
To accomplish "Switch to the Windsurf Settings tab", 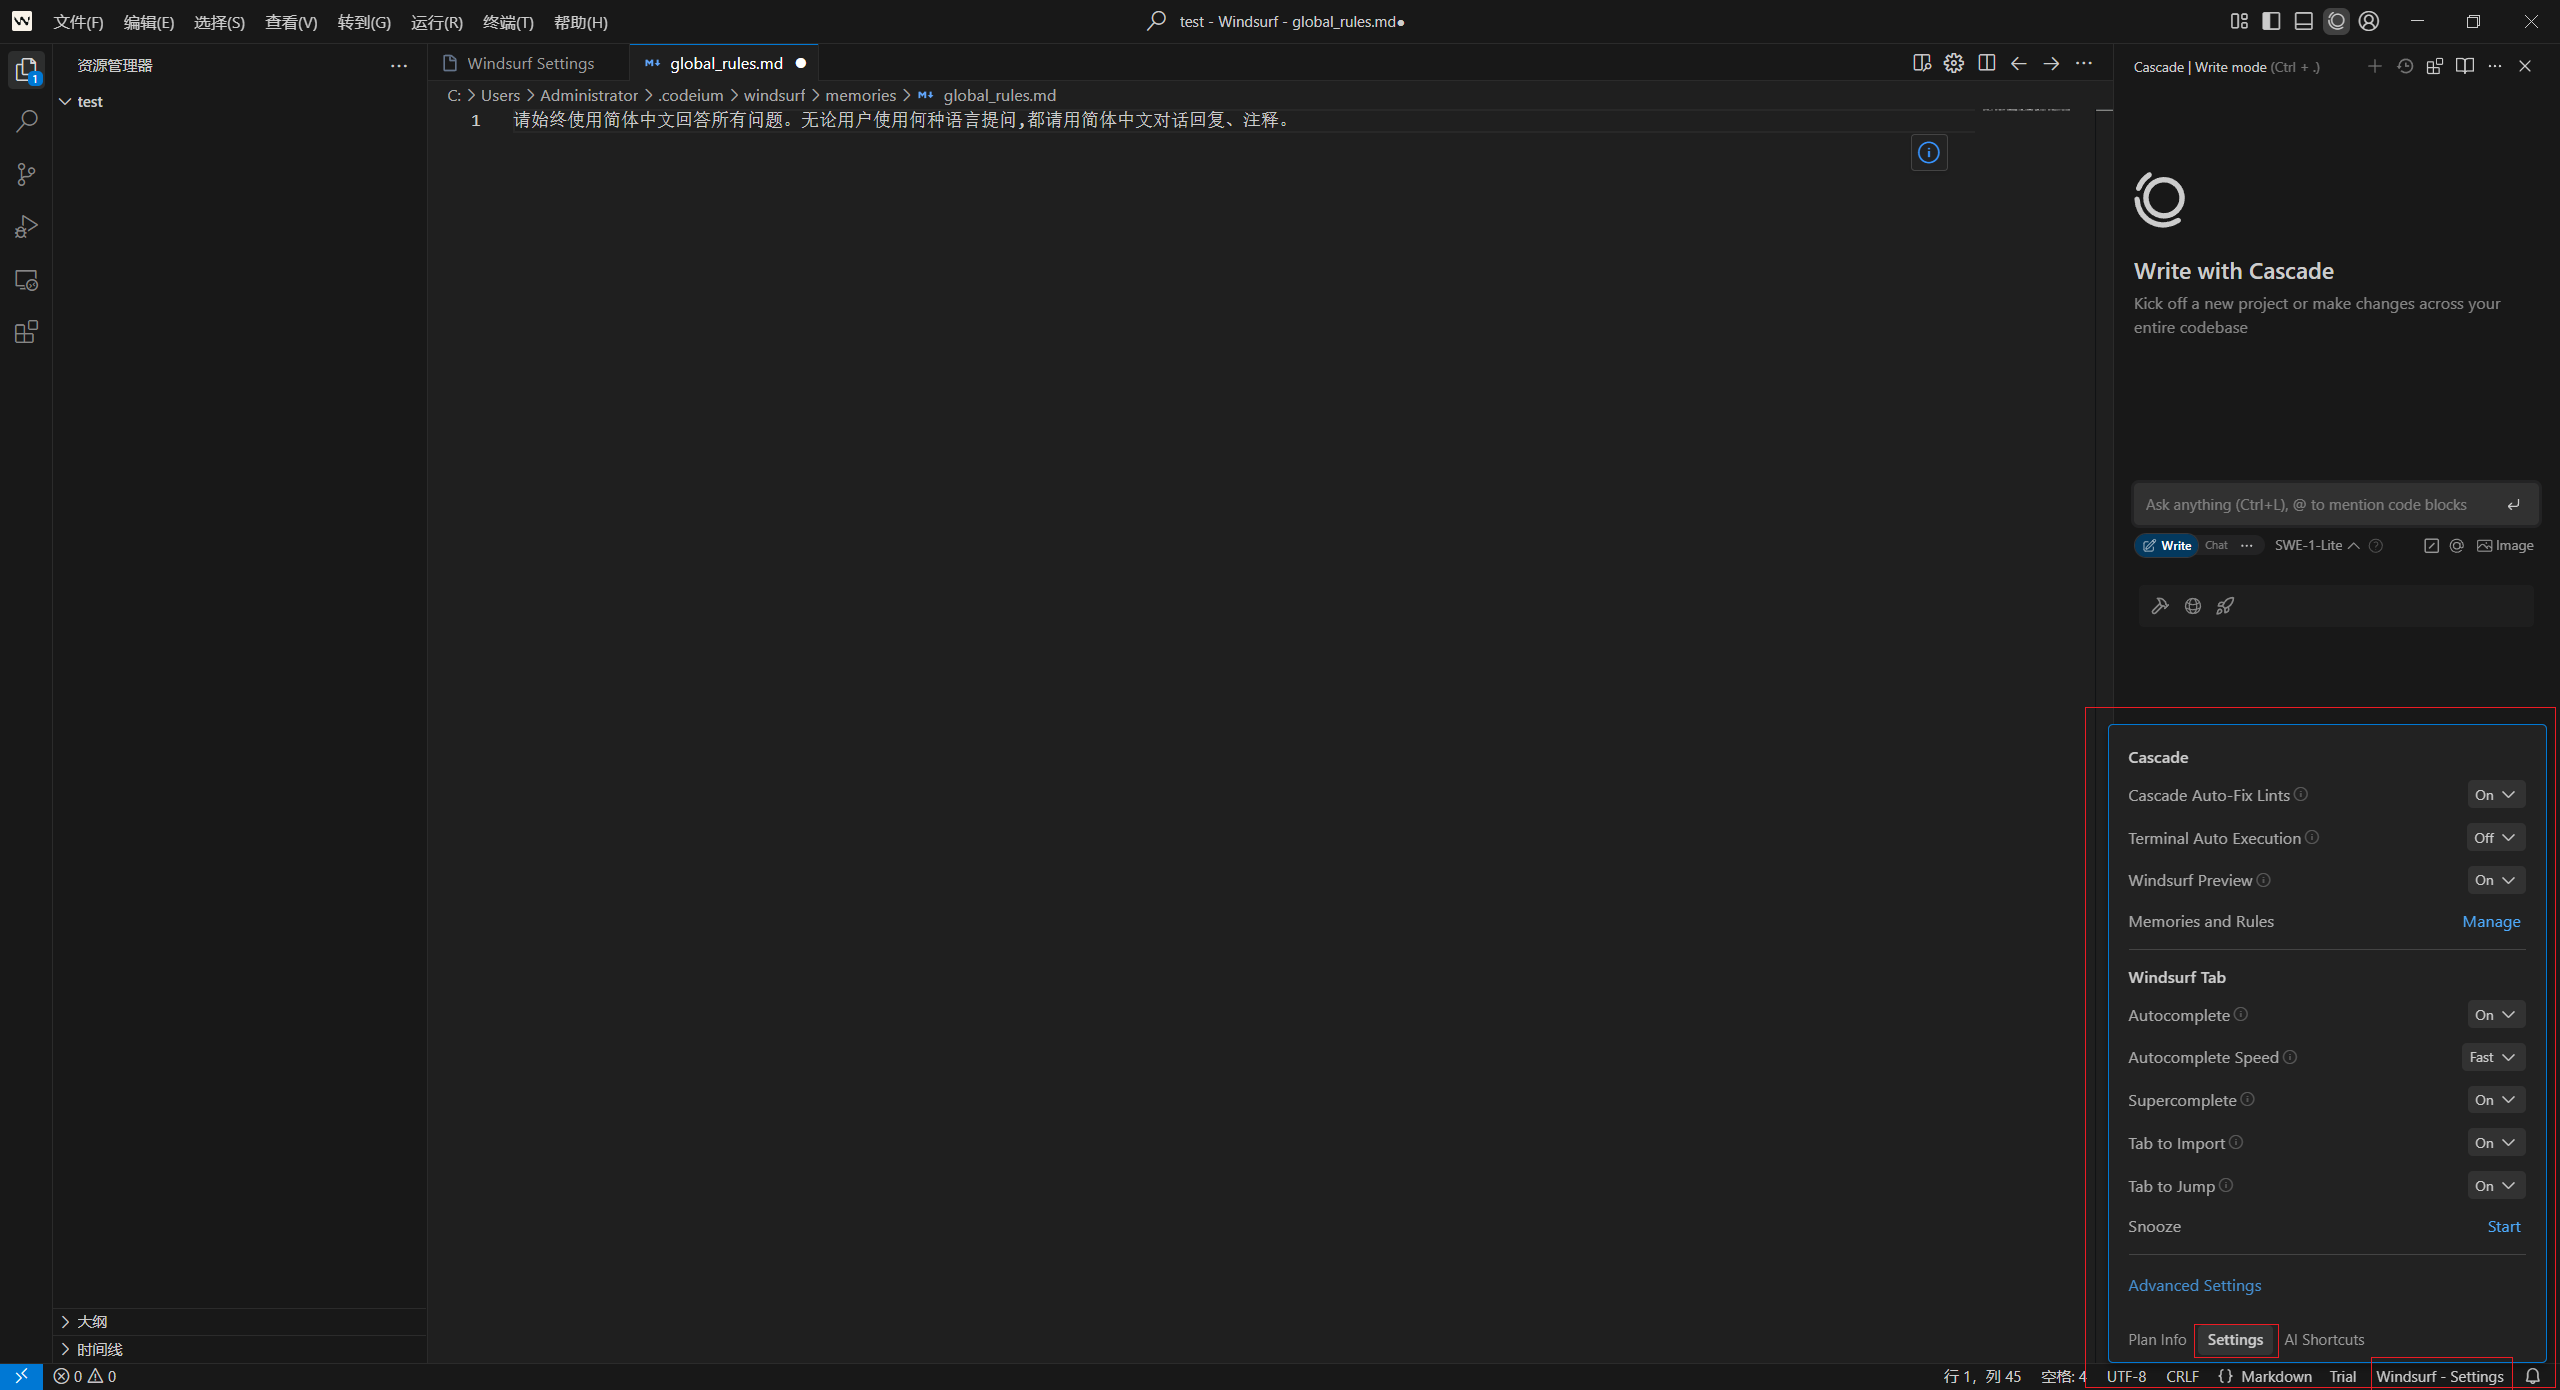I will tap(530, 64).
